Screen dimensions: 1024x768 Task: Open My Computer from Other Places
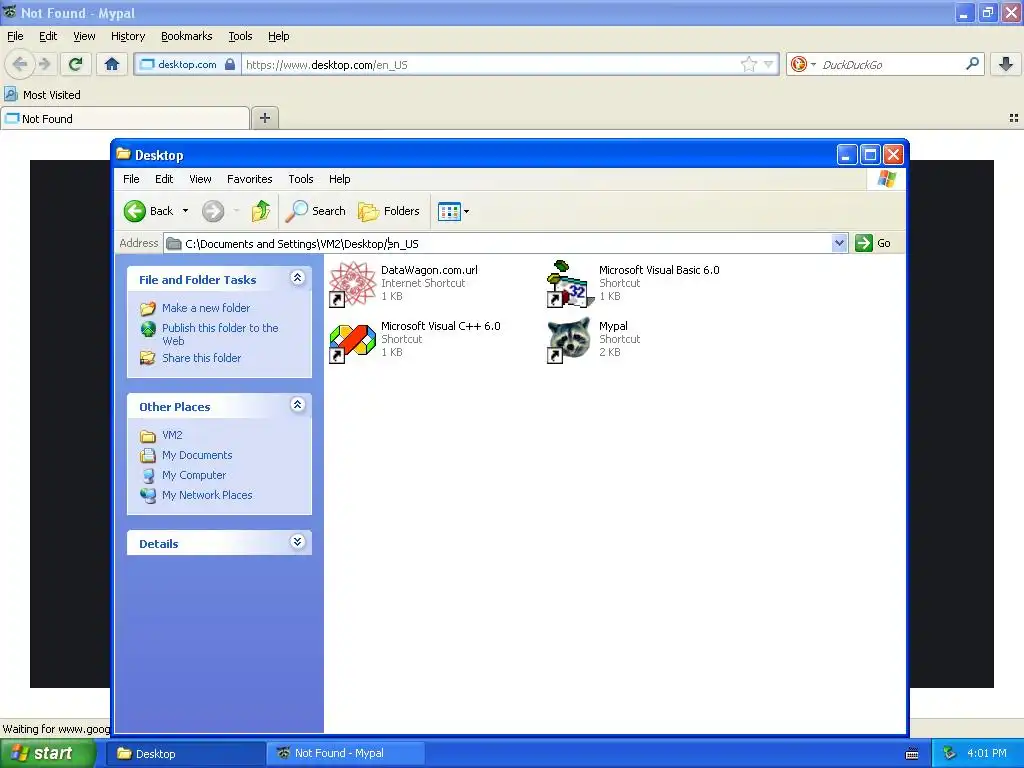194,475
